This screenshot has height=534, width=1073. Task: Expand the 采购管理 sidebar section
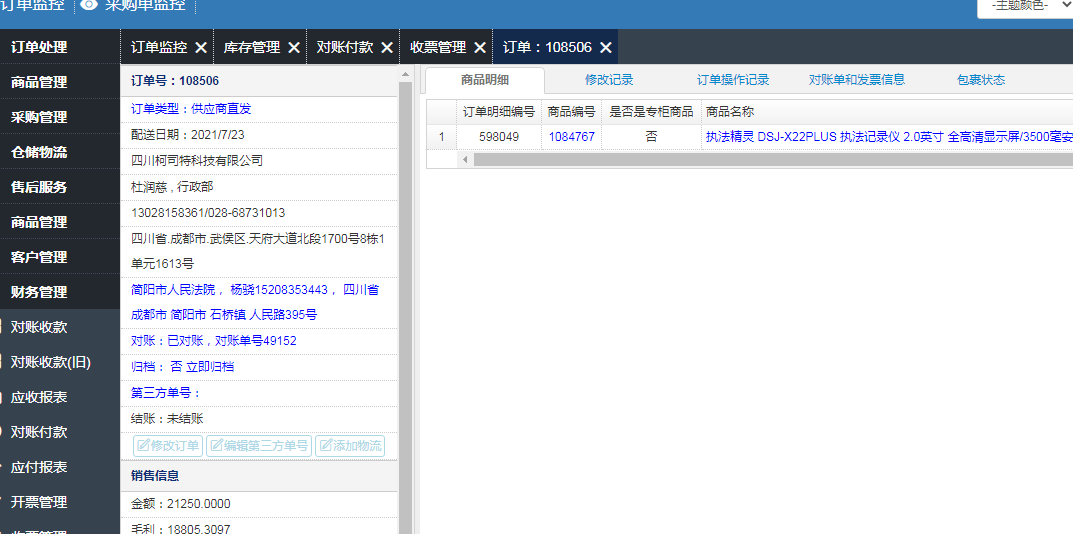[60, 117]
